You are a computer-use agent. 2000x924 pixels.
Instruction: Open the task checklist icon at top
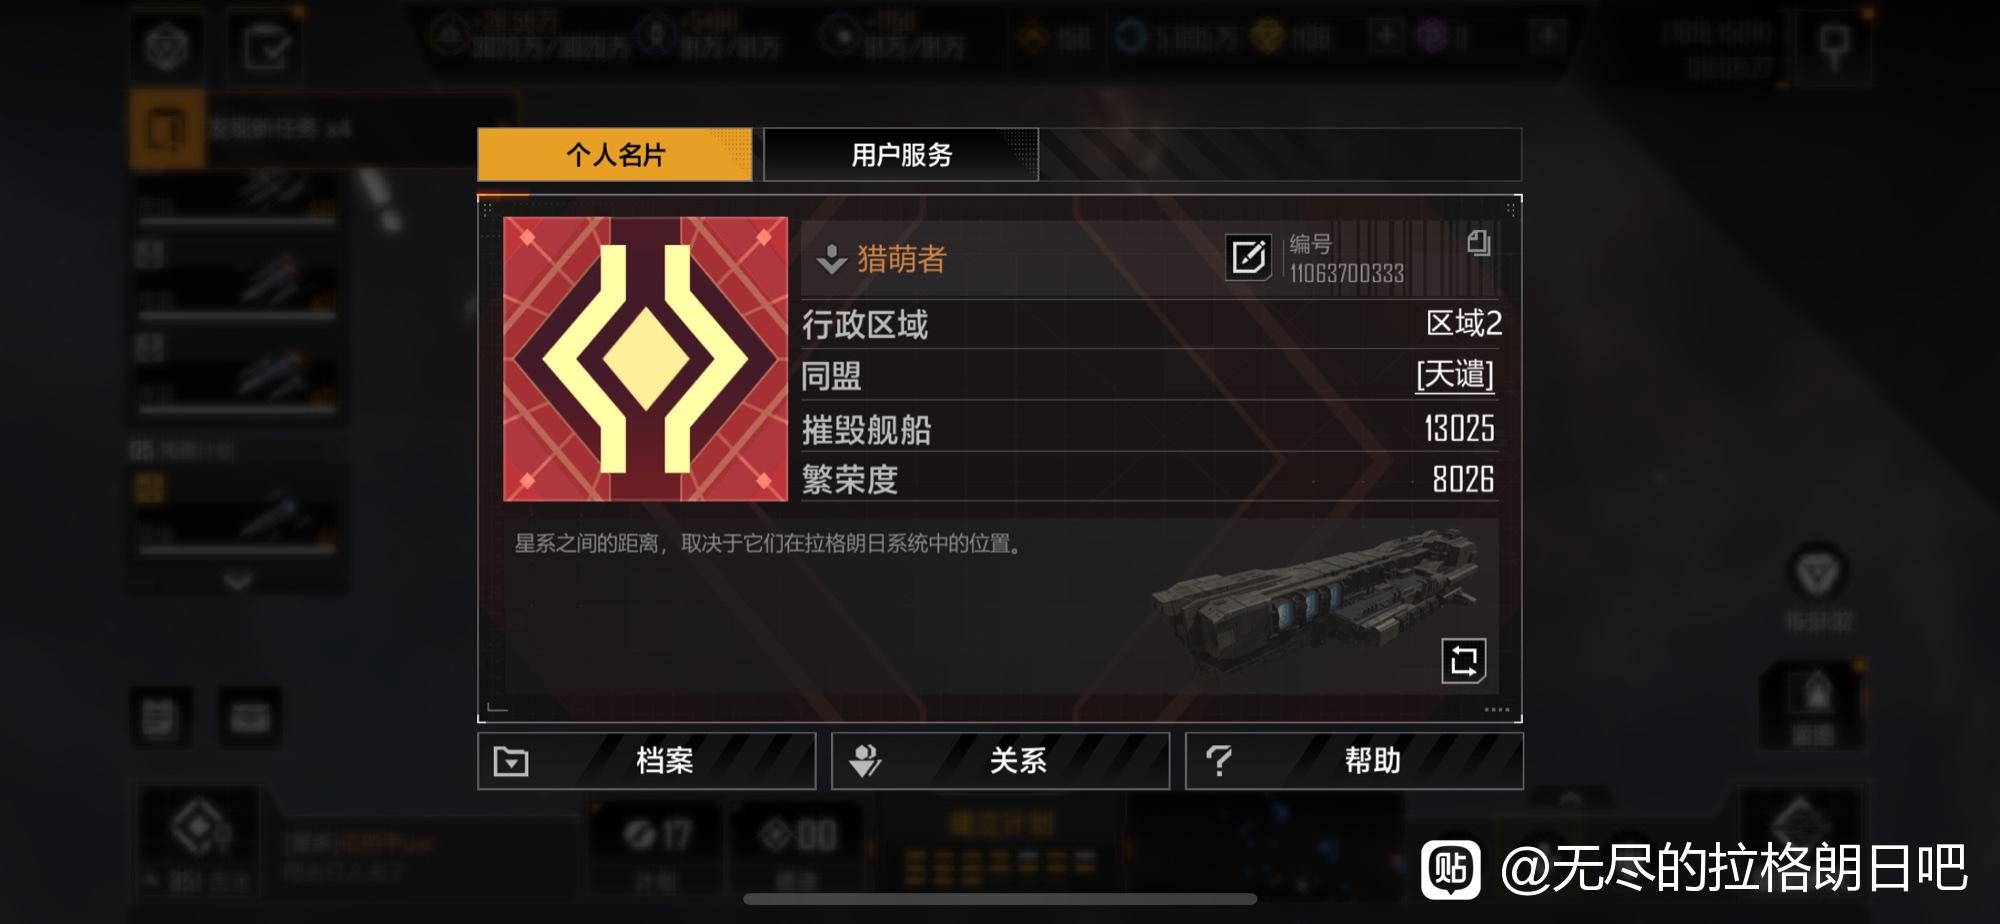(267, 46)
